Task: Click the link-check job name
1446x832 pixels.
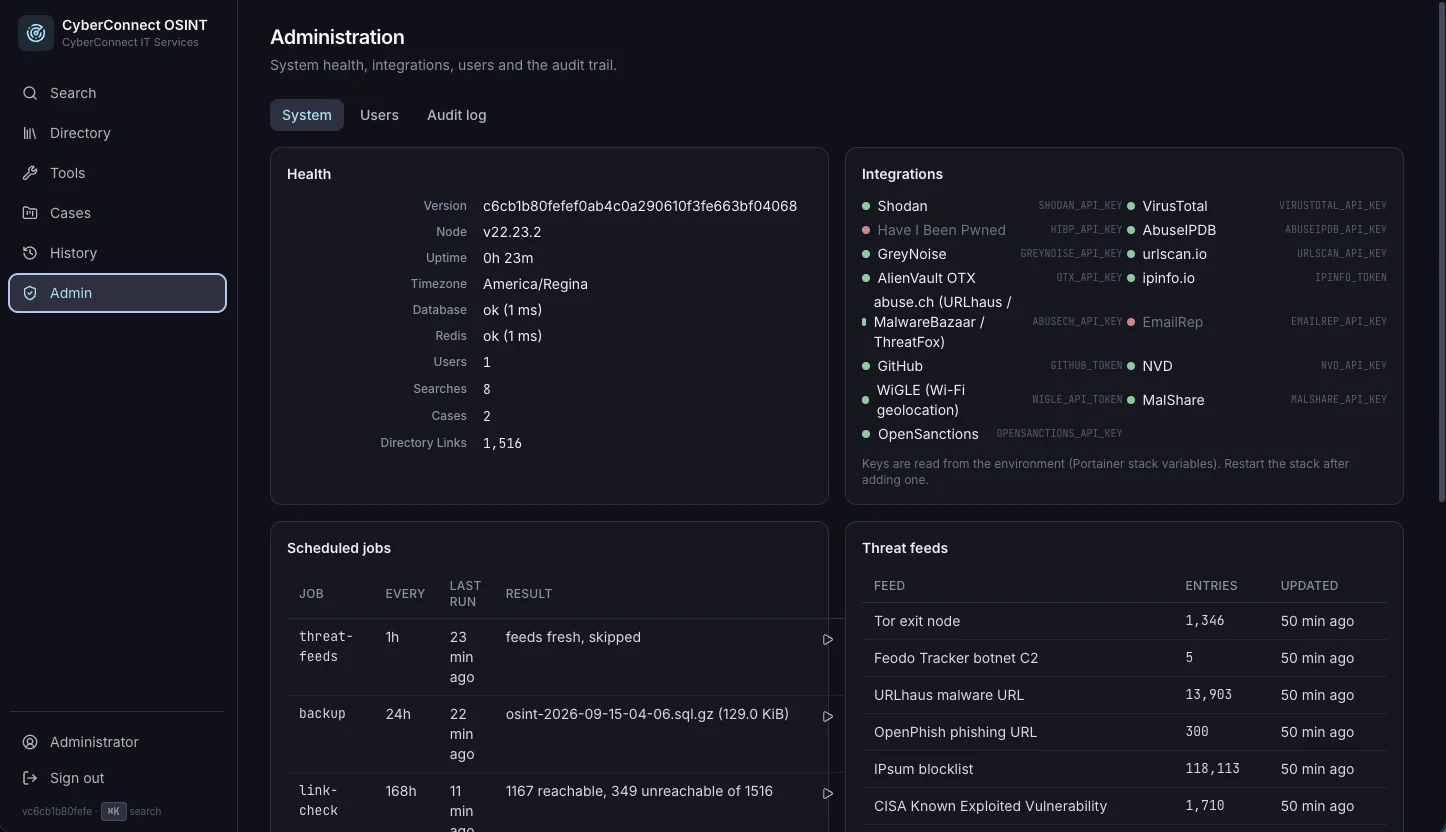Action: (x=319, y=801)
